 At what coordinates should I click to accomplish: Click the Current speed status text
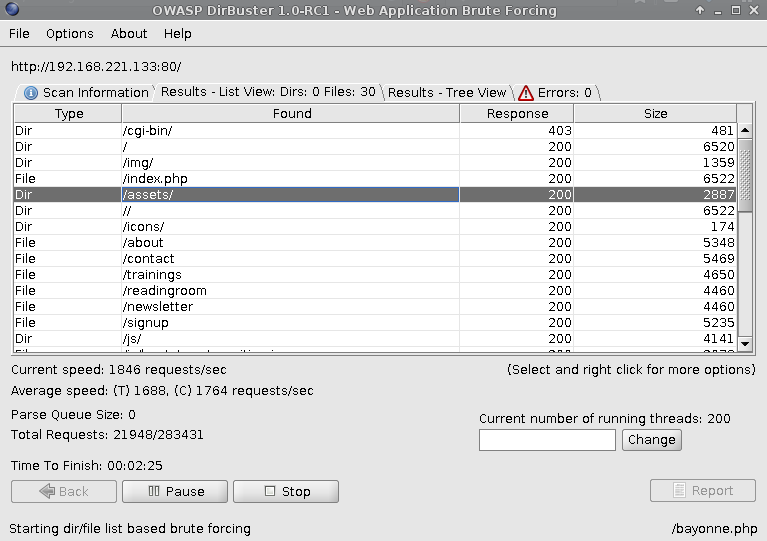point(119,370)
